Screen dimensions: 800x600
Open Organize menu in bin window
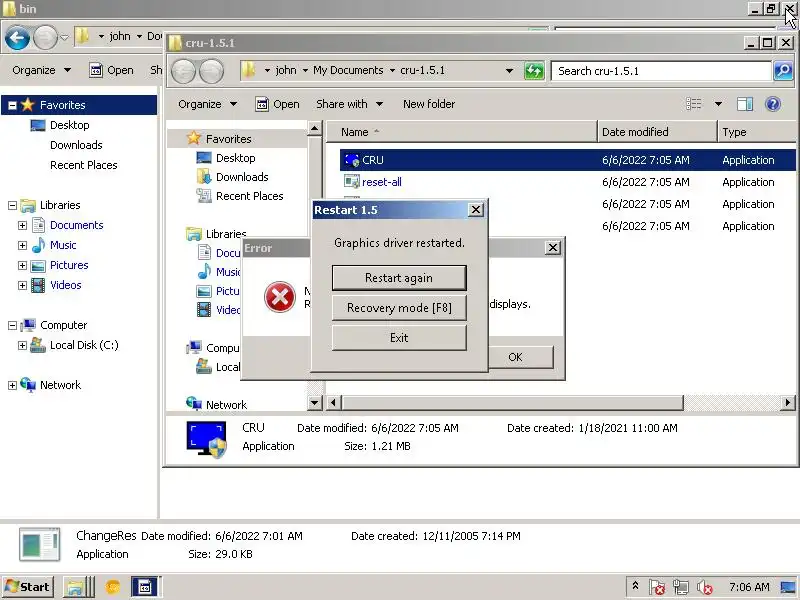click(x=41, y=70)
